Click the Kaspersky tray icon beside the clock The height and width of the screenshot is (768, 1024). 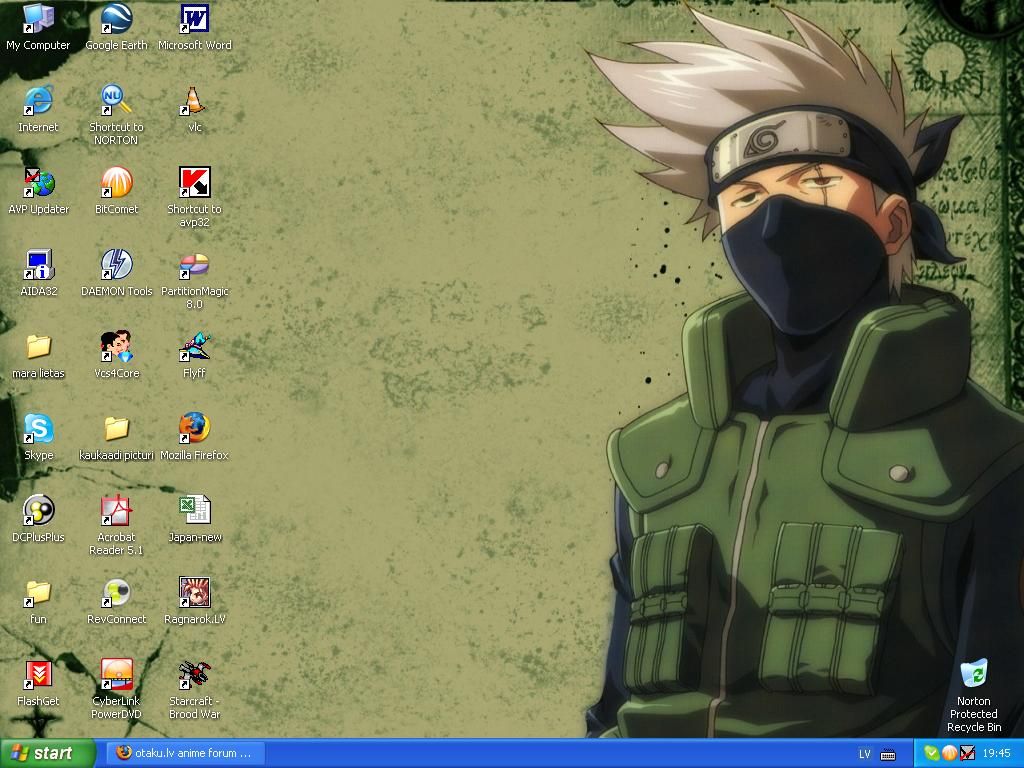click(967, 754)
